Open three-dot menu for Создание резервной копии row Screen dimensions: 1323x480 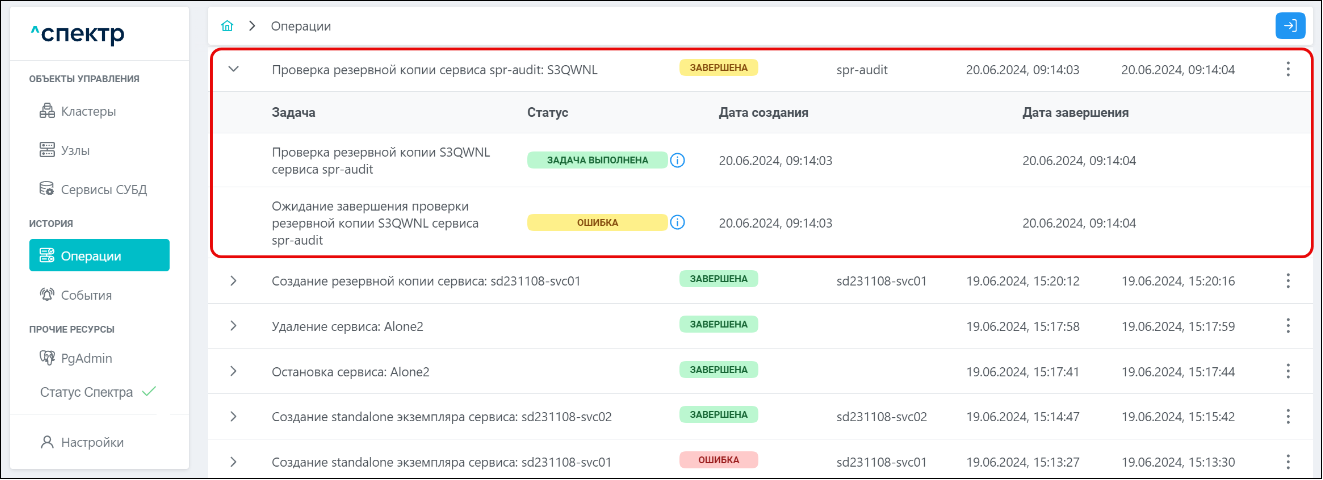1288,281
